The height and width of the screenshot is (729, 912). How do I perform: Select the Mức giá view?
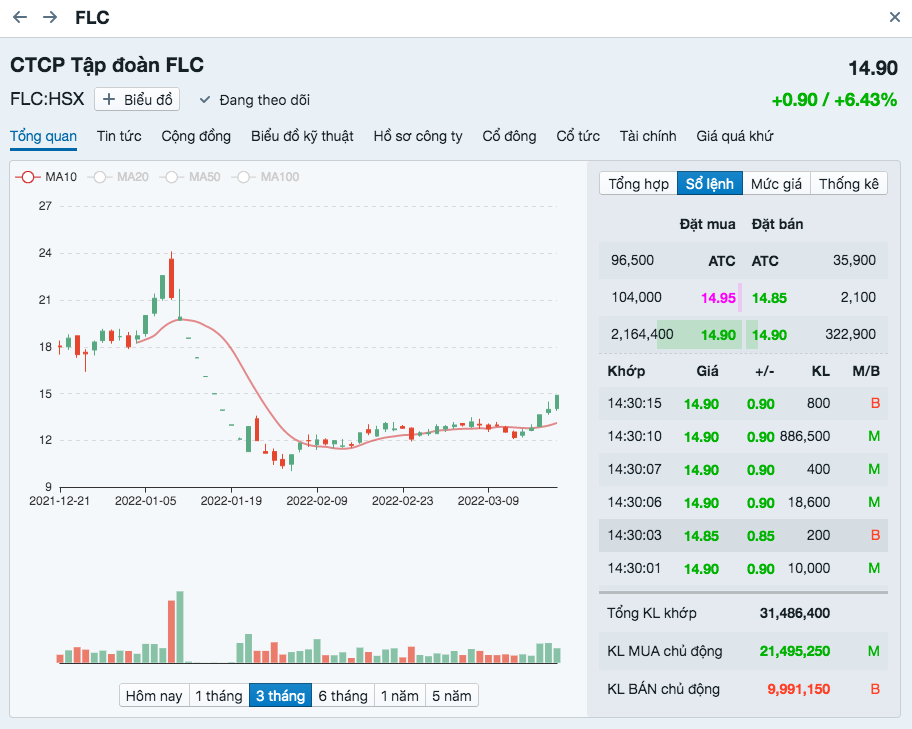(x=776, y=184)
